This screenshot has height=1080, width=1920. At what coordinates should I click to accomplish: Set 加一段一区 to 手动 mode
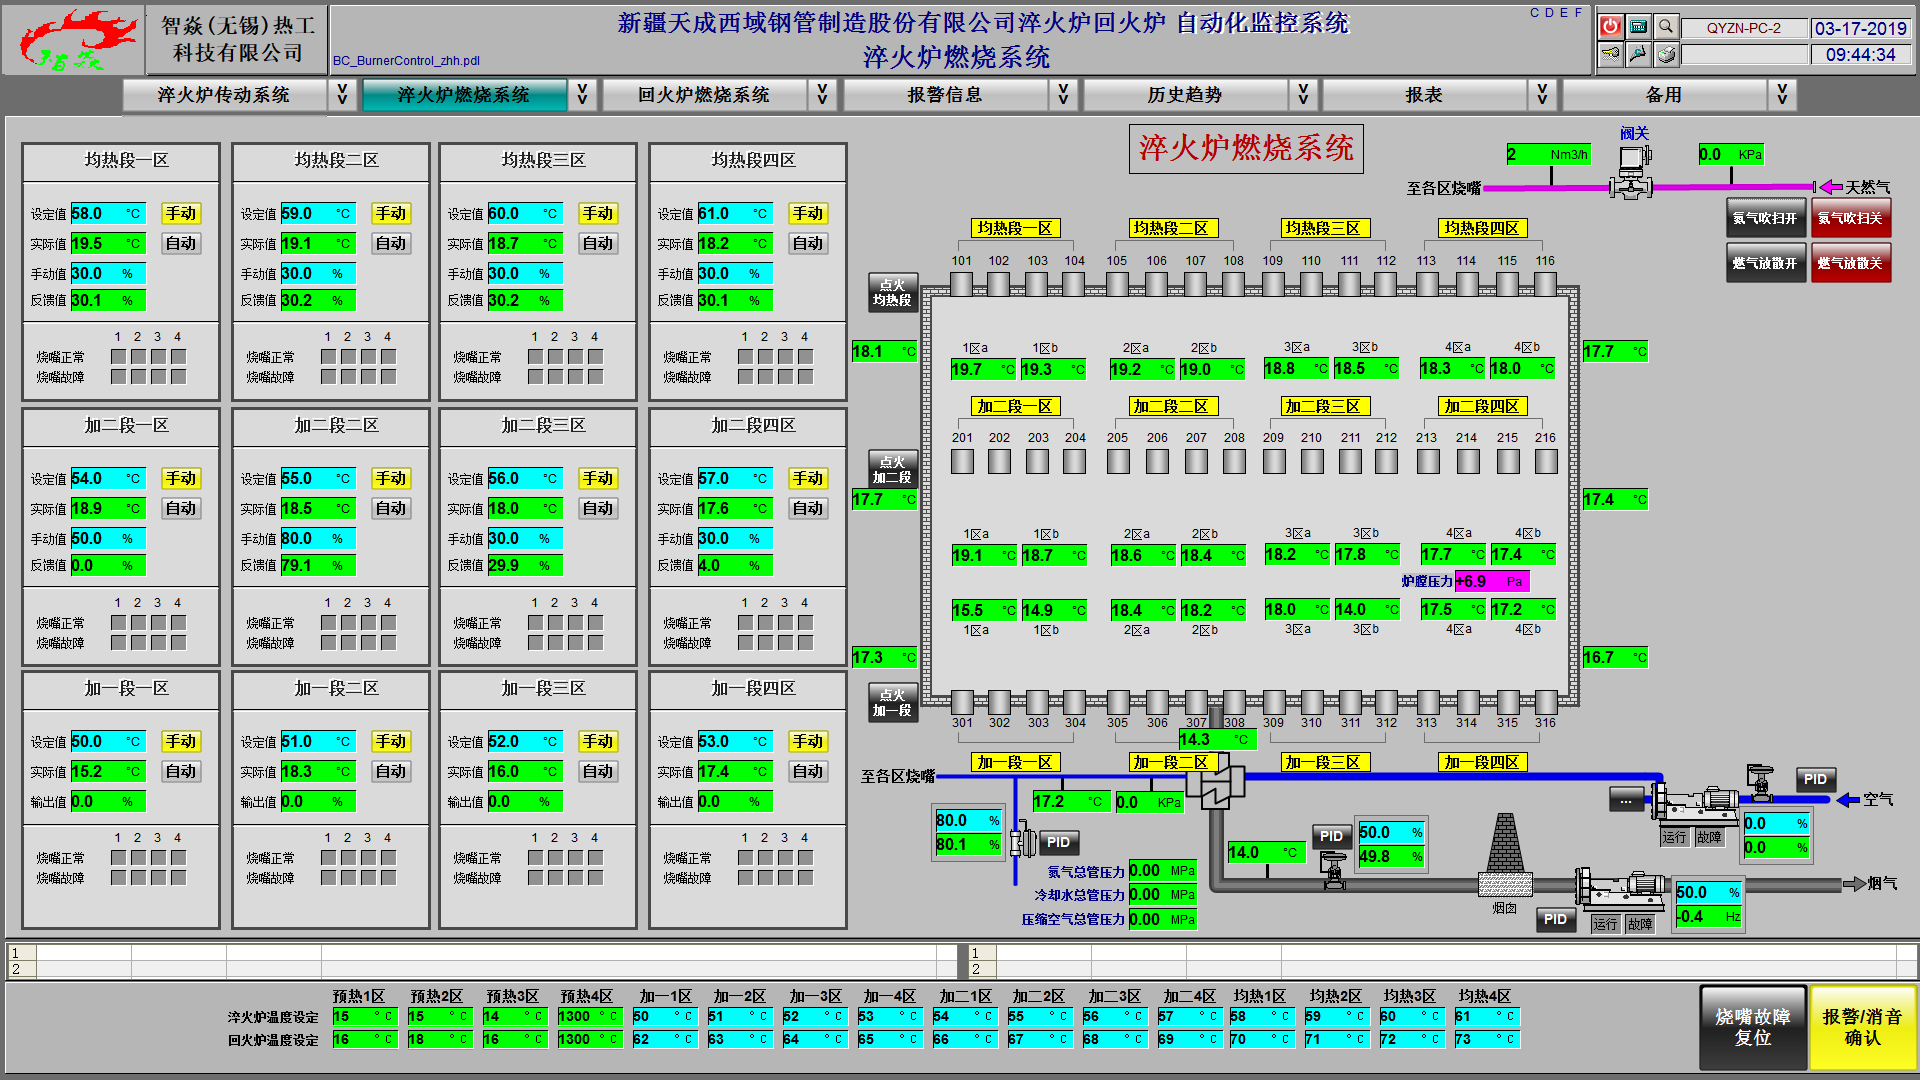(x=181, y=741)
